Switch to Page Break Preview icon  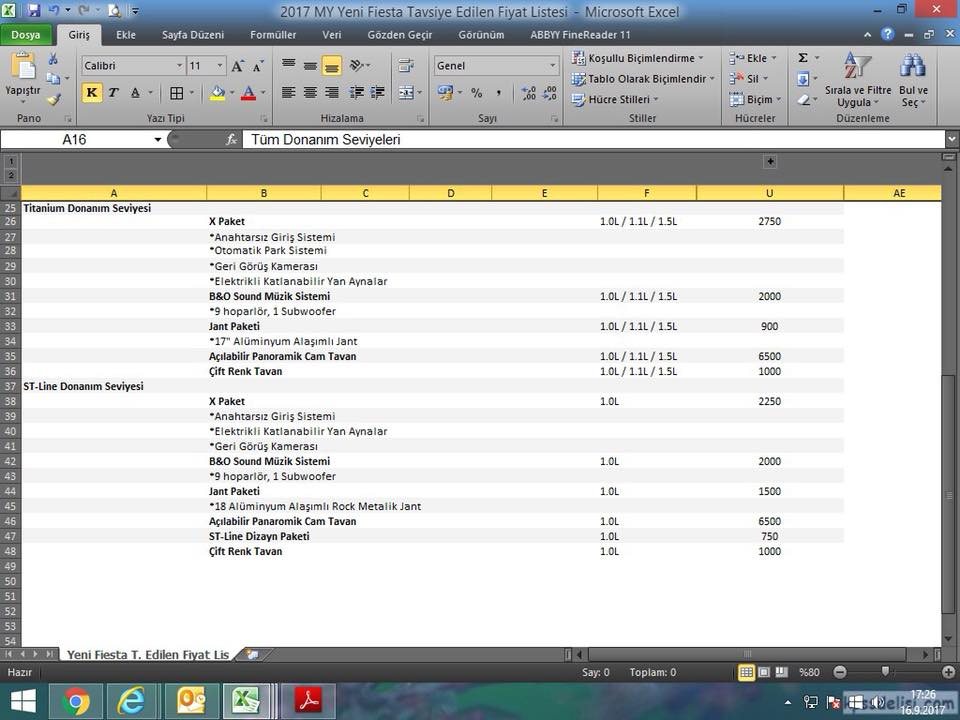click(782, 672)
